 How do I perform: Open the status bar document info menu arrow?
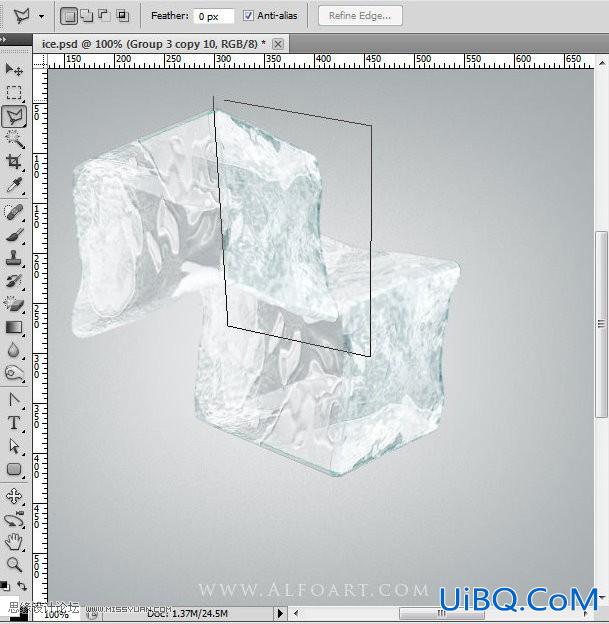click(280, 613)
